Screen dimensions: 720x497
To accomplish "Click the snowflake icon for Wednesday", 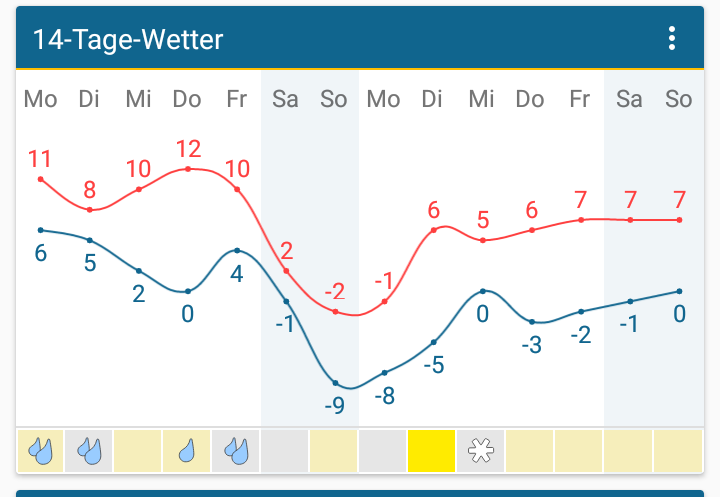I will pyautogui.click(x=481, y=451).
